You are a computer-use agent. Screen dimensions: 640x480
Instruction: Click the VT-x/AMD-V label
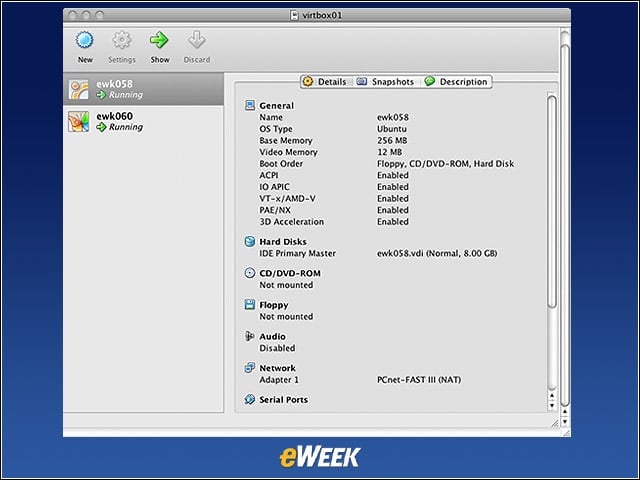coord(287,199)
